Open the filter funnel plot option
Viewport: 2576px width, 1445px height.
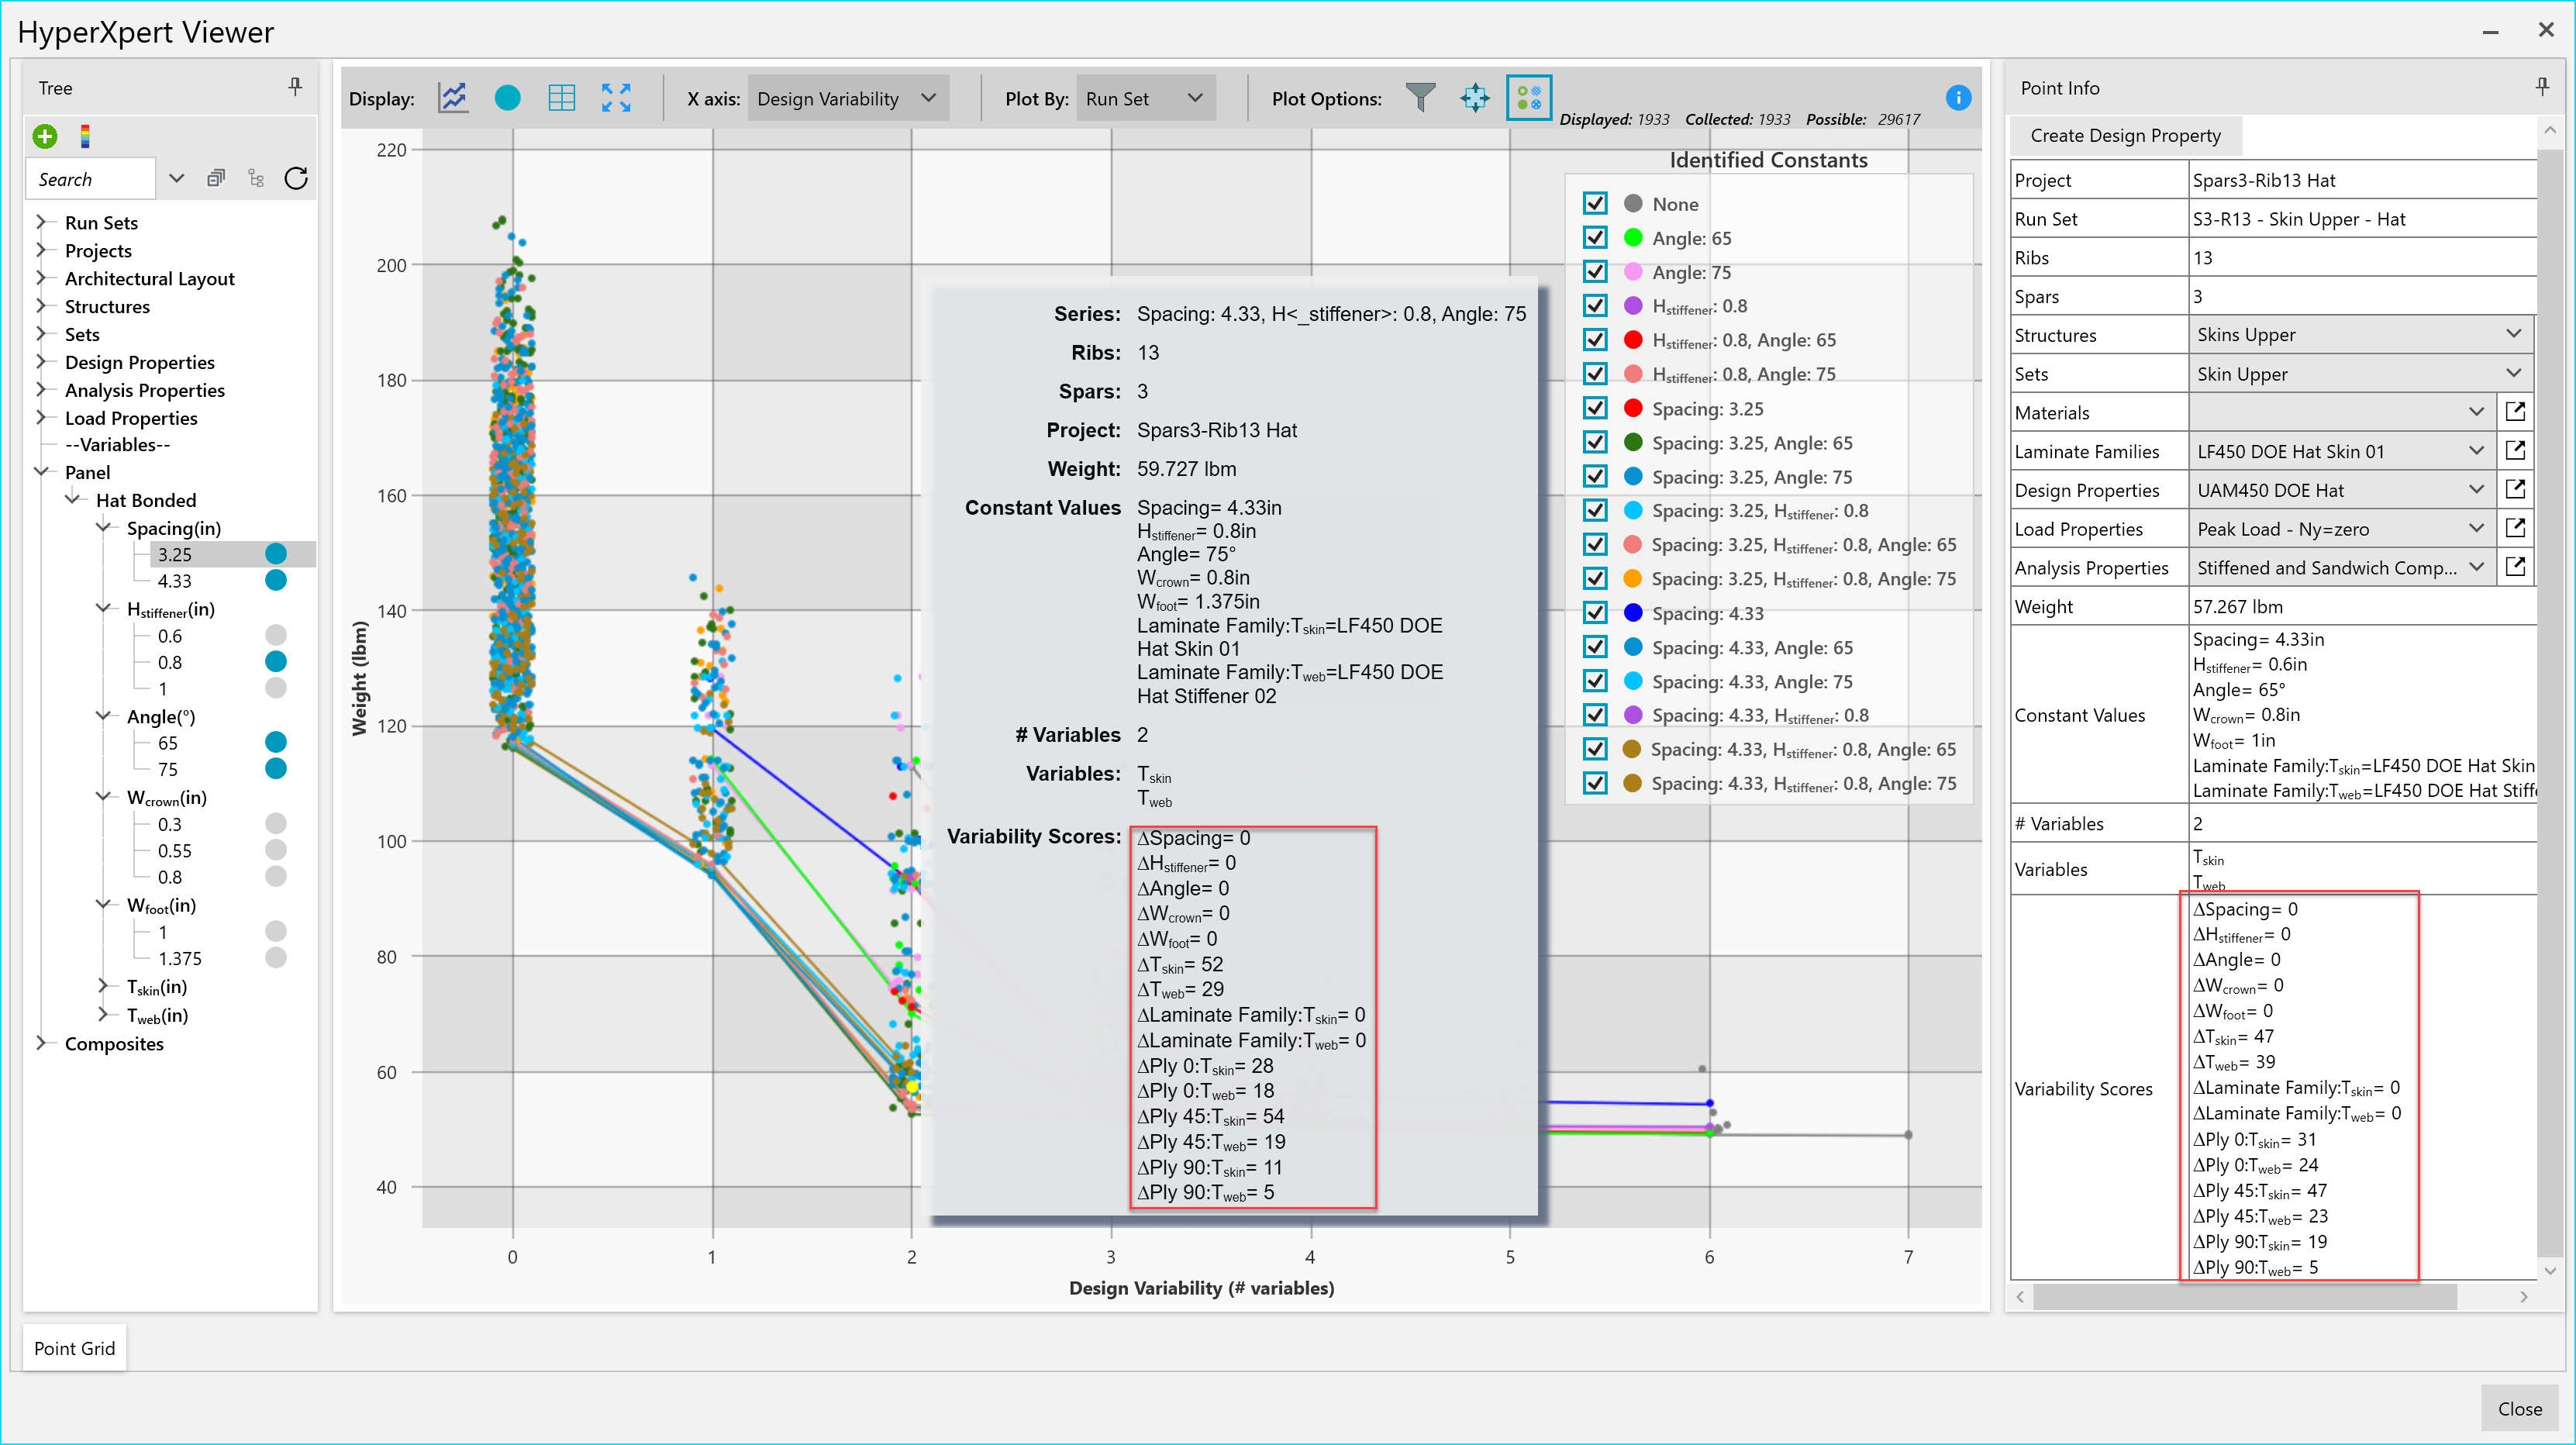coord(1420,98)
